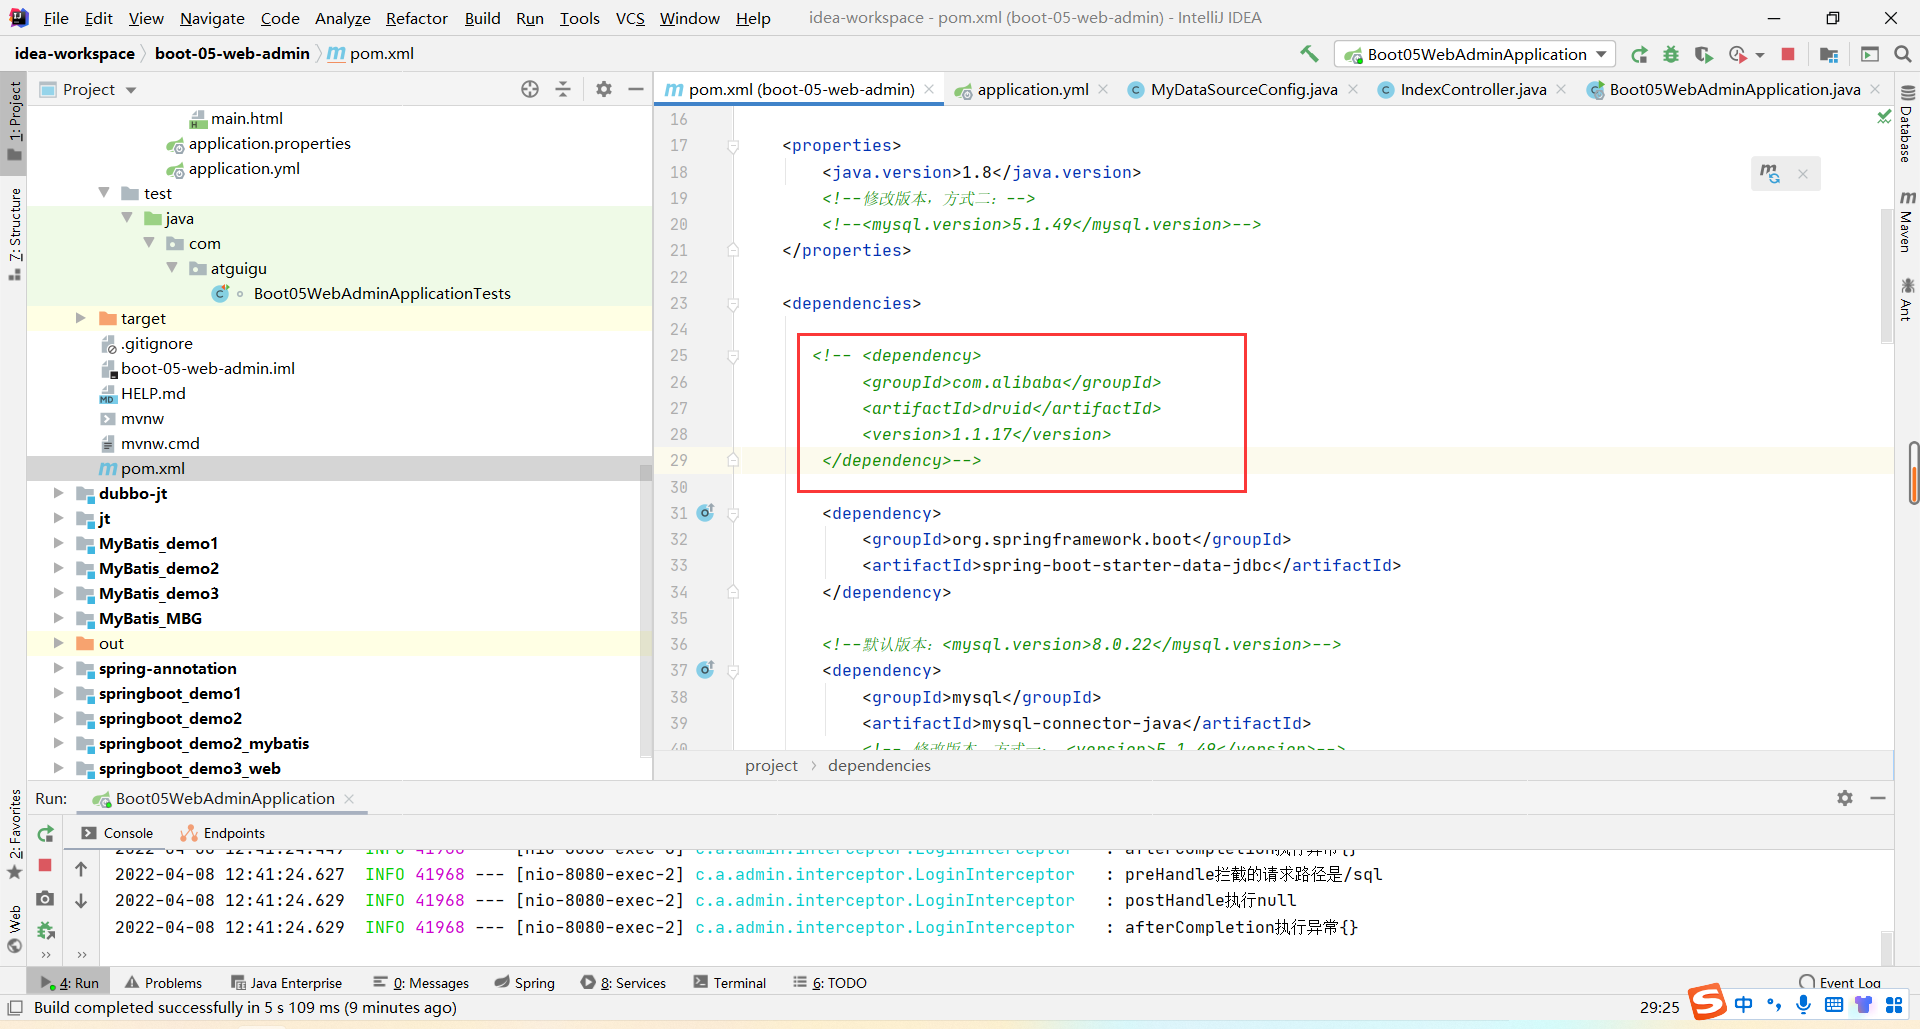
Task: Open the Terminal tool window button
Action: pyautogui.click(x=730, y=983)
